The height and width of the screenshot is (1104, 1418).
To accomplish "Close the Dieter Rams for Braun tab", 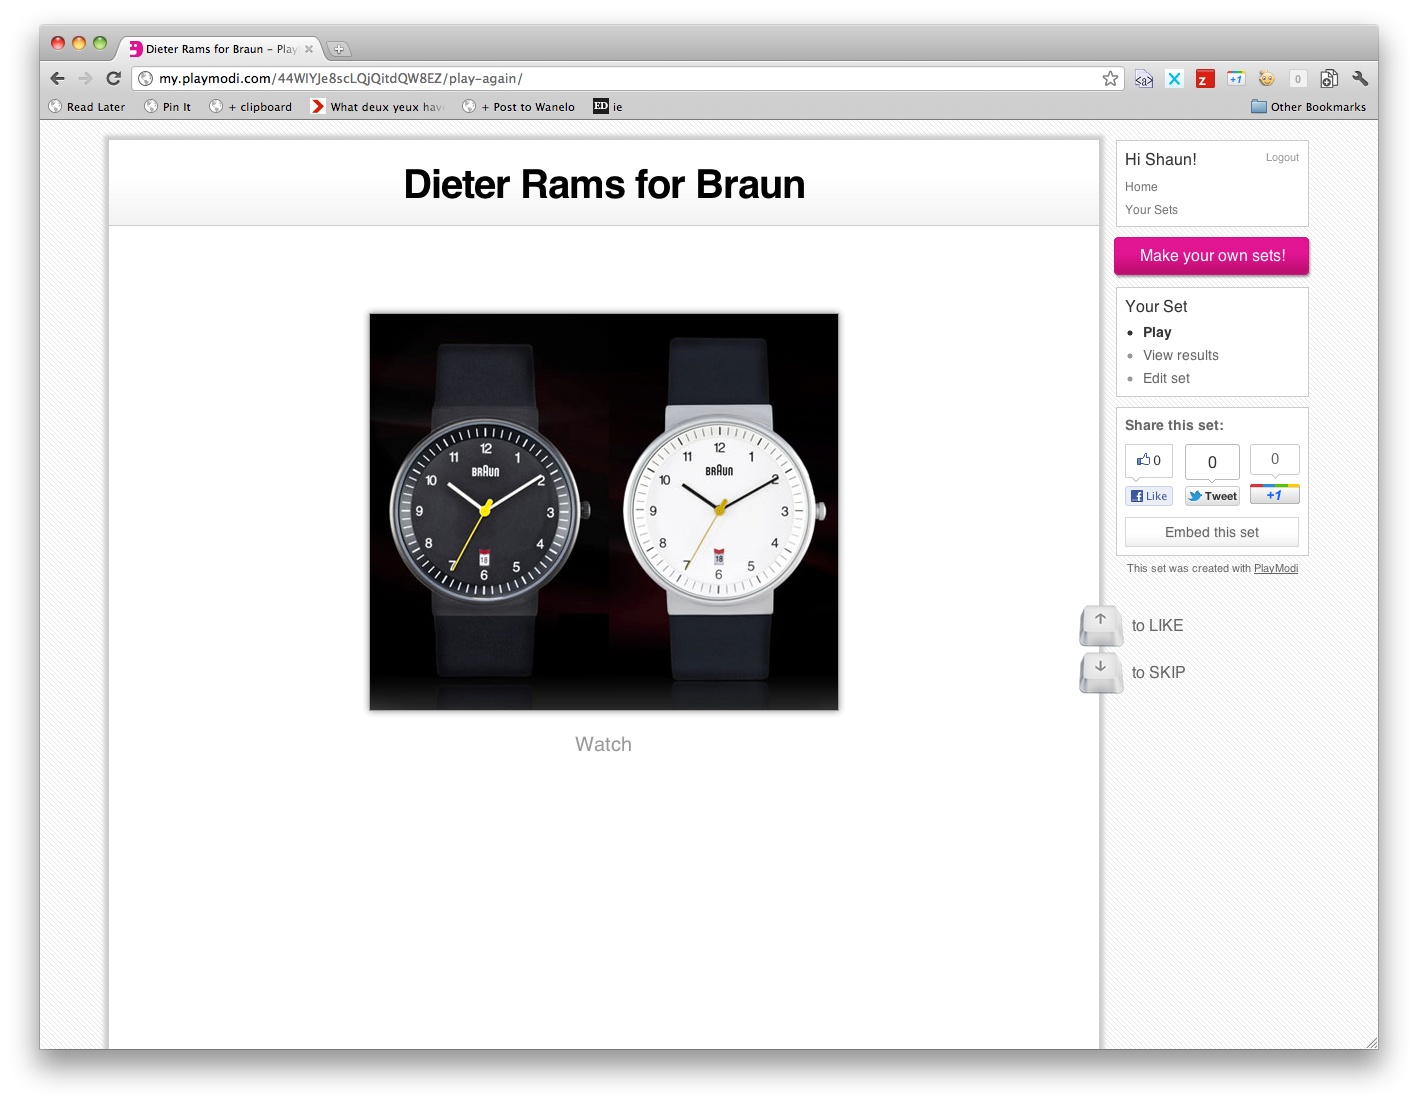I will [x=309, y=49].
